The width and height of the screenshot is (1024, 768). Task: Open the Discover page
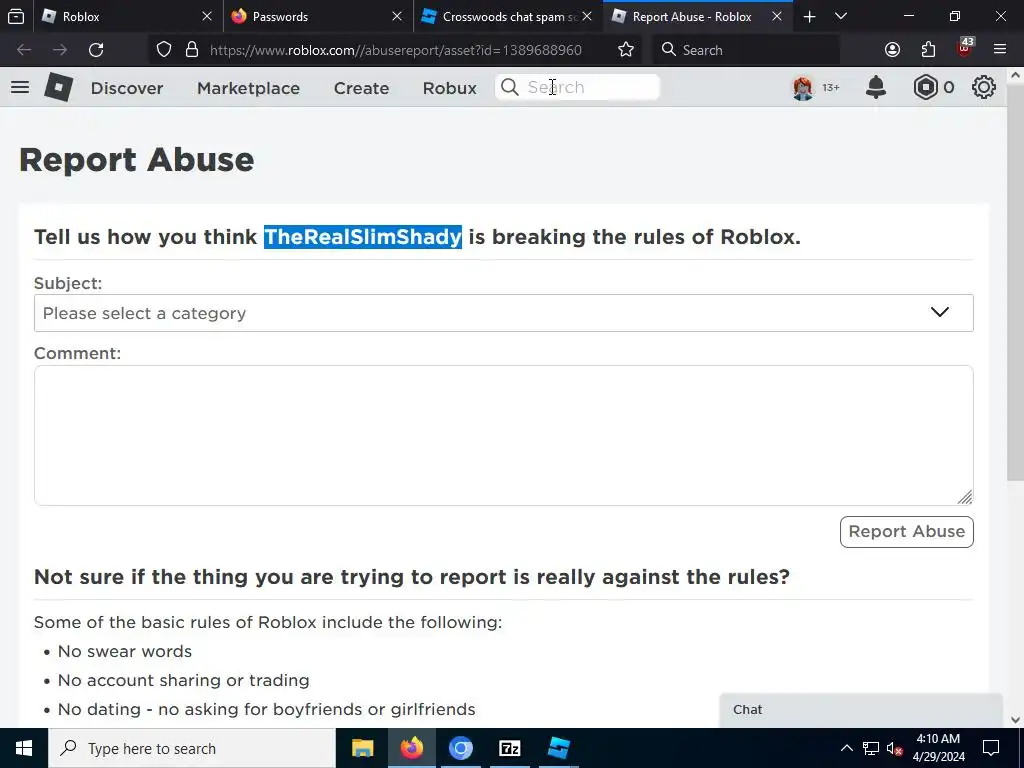point(127,88)
